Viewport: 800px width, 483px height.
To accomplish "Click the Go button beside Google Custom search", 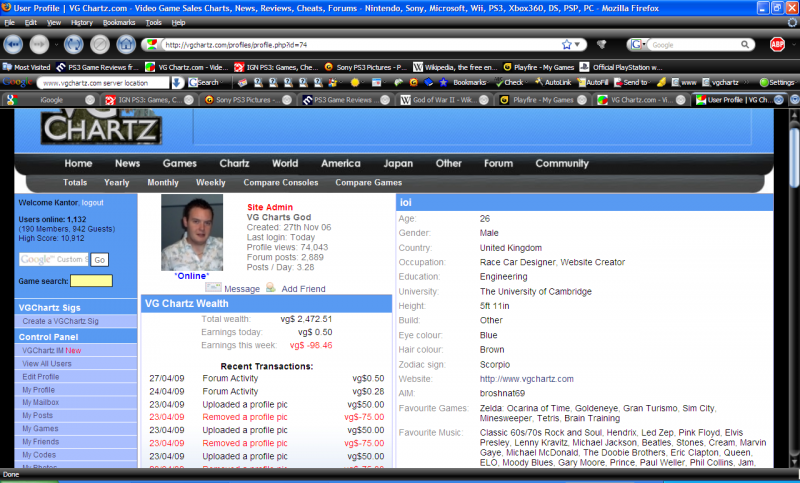I will (99, 260).
